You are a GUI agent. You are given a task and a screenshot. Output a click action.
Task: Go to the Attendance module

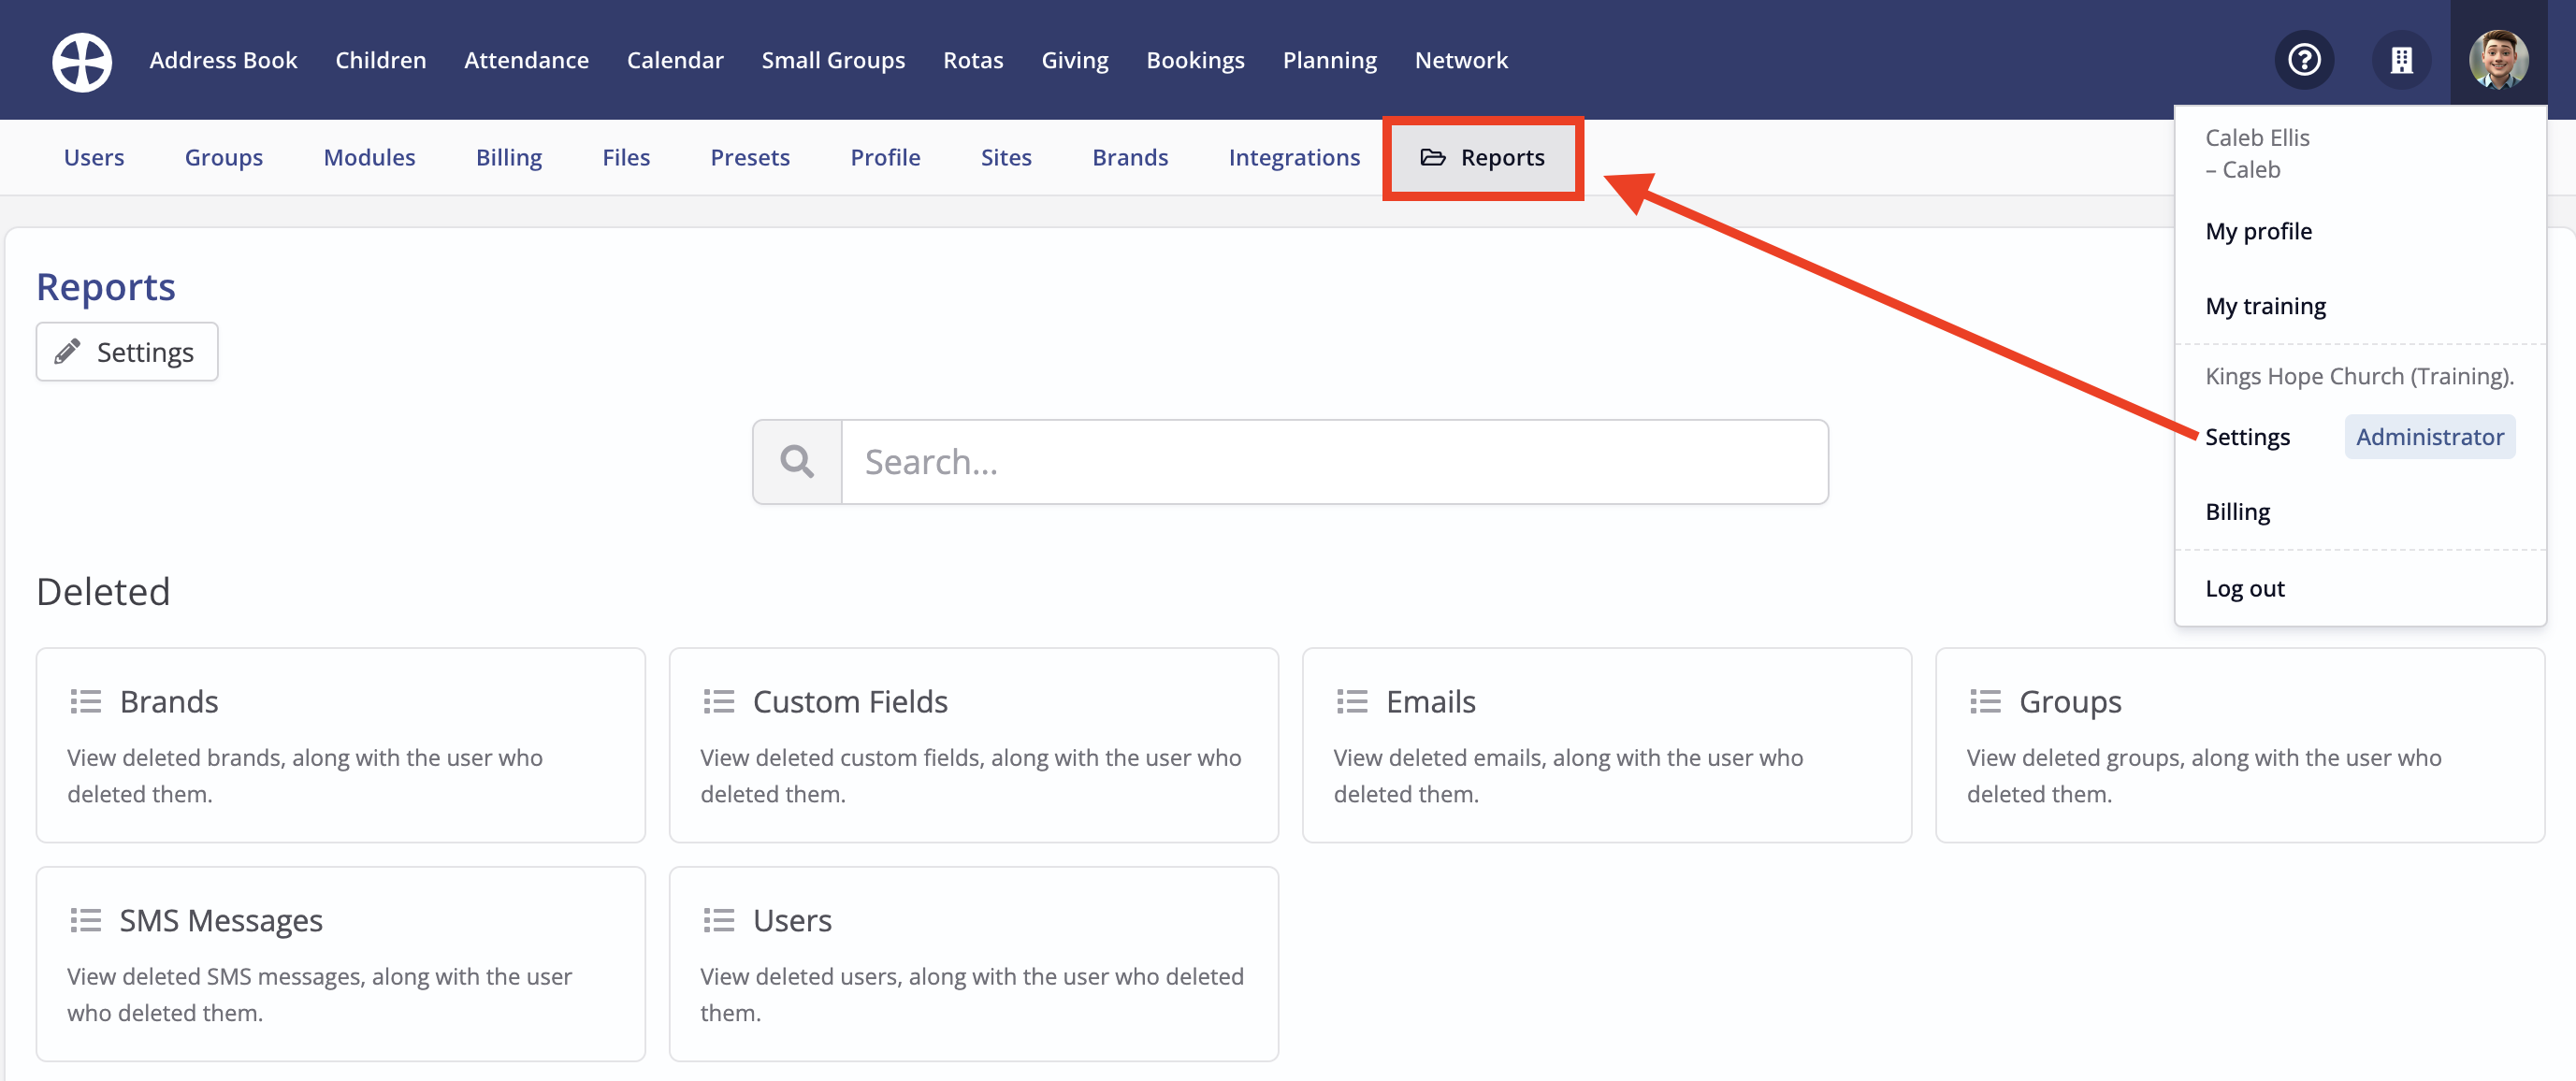click(x=526, y=60)
